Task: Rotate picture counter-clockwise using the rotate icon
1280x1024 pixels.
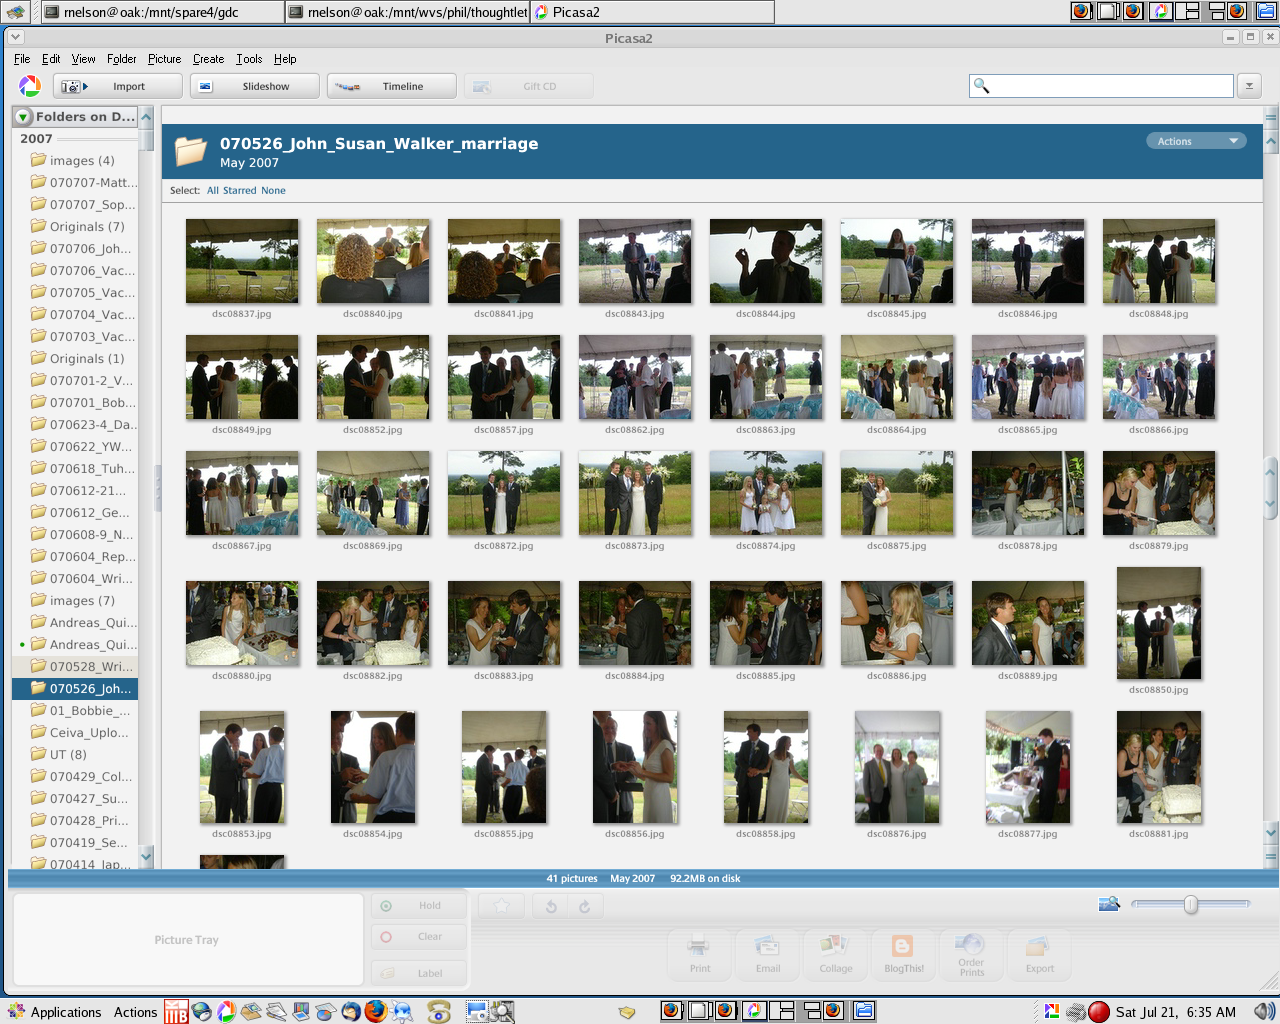Action: pyautogui.click(x=551, y=907)
